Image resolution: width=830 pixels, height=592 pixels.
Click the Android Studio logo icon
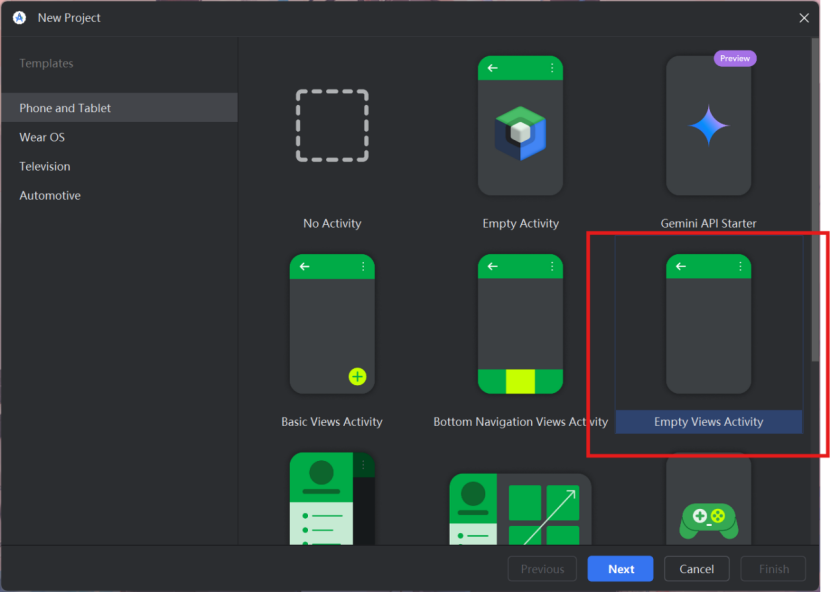pos(20,18)
